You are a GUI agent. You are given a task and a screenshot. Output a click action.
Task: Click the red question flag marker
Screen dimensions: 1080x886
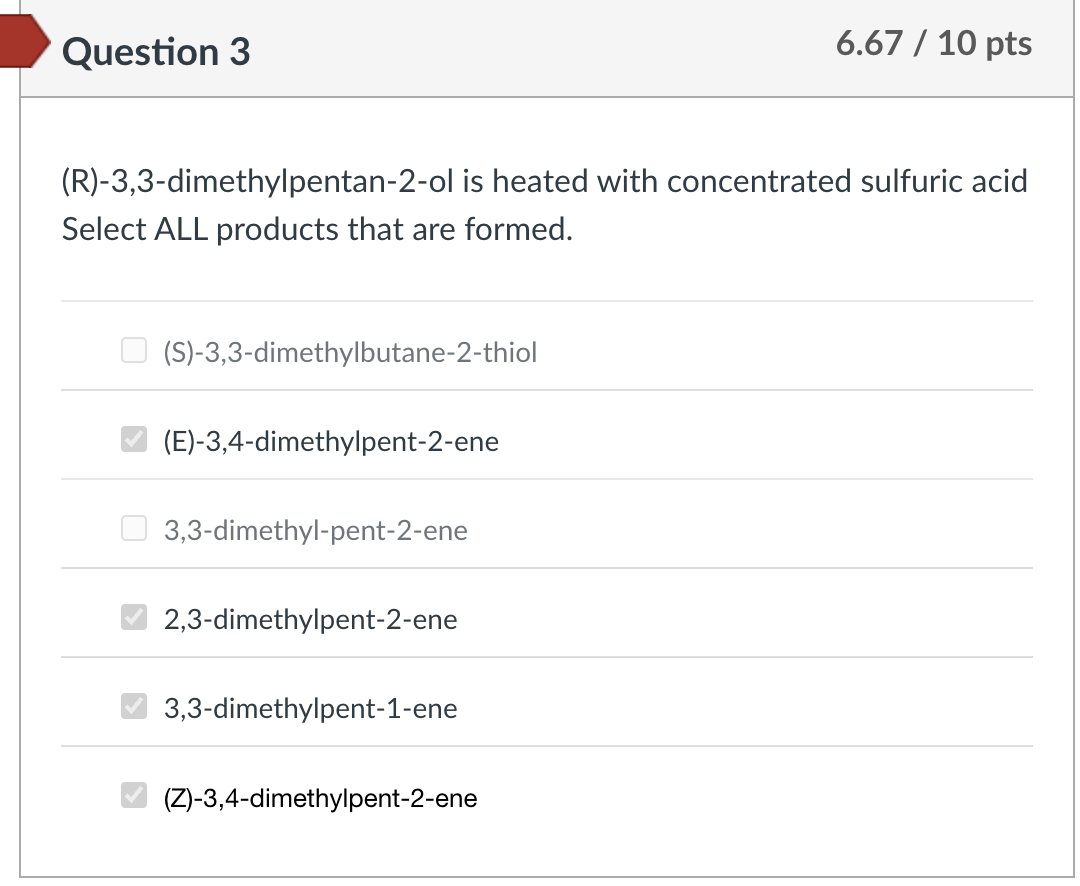(x=22, y=43)
